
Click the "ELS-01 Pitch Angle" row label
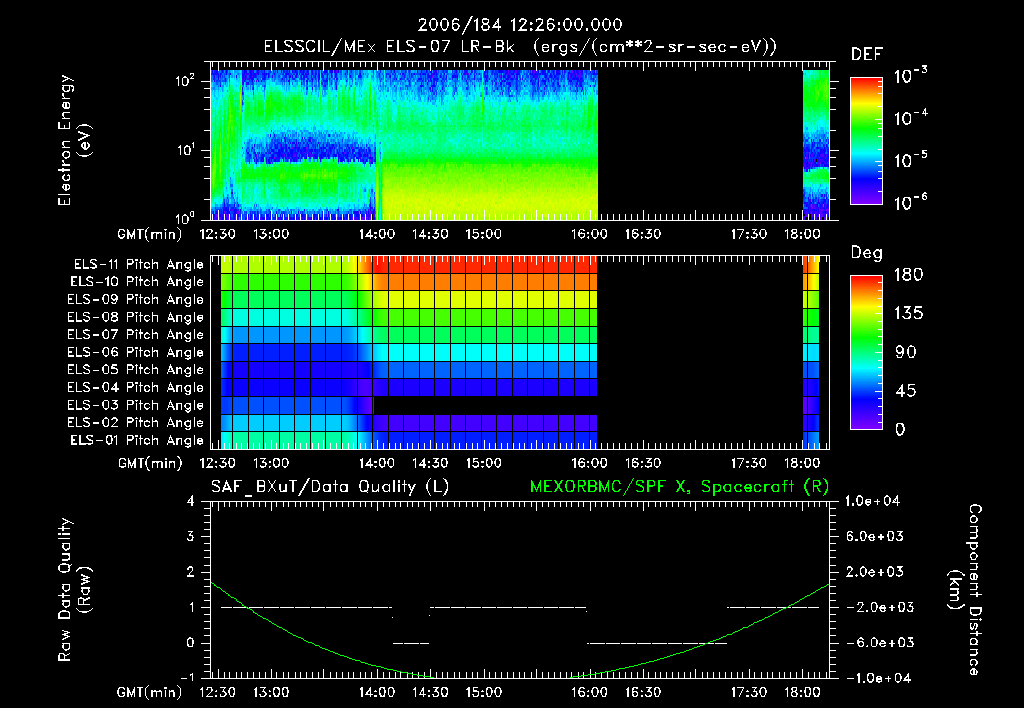point(137,440)
